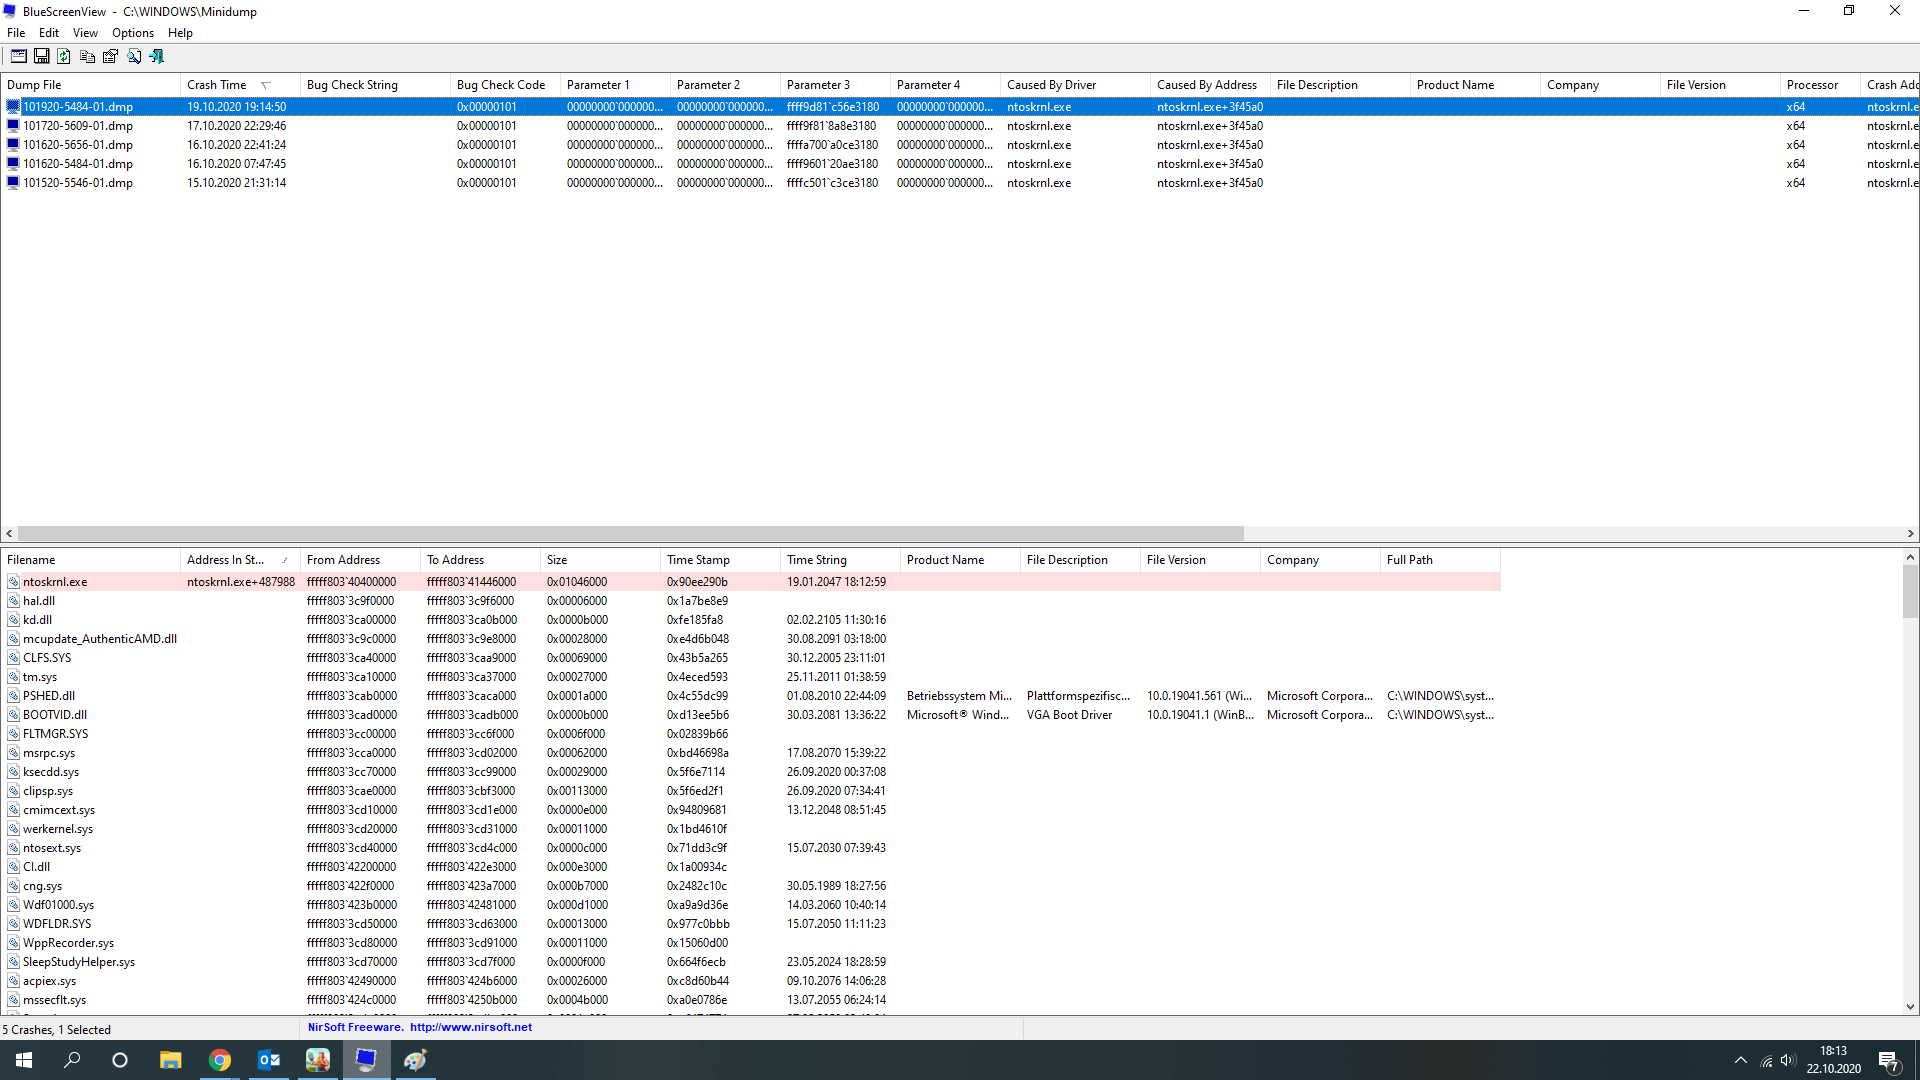Image resolution: width=1920 pixels, height=1080 pixels.
Task: Click the upper pane horizontal scrollbar
Action: (630, 534)
